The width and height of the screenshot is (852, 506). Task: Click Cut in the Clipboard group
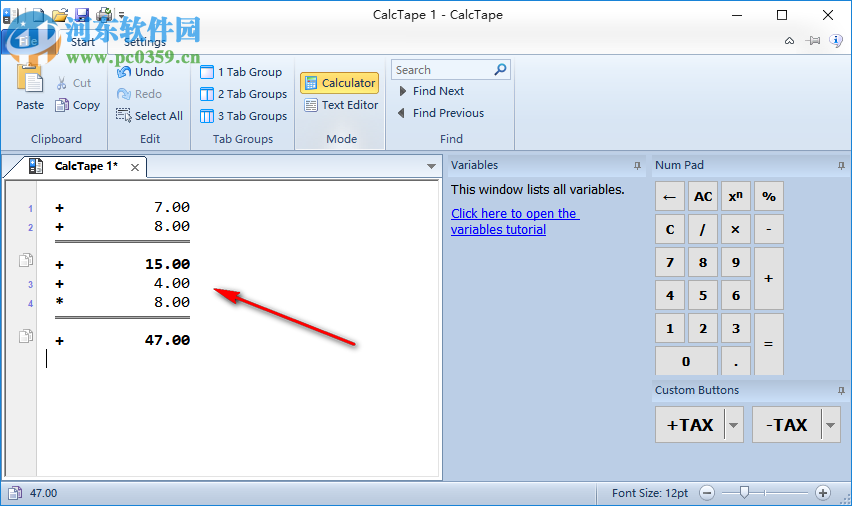coord(73,83)
